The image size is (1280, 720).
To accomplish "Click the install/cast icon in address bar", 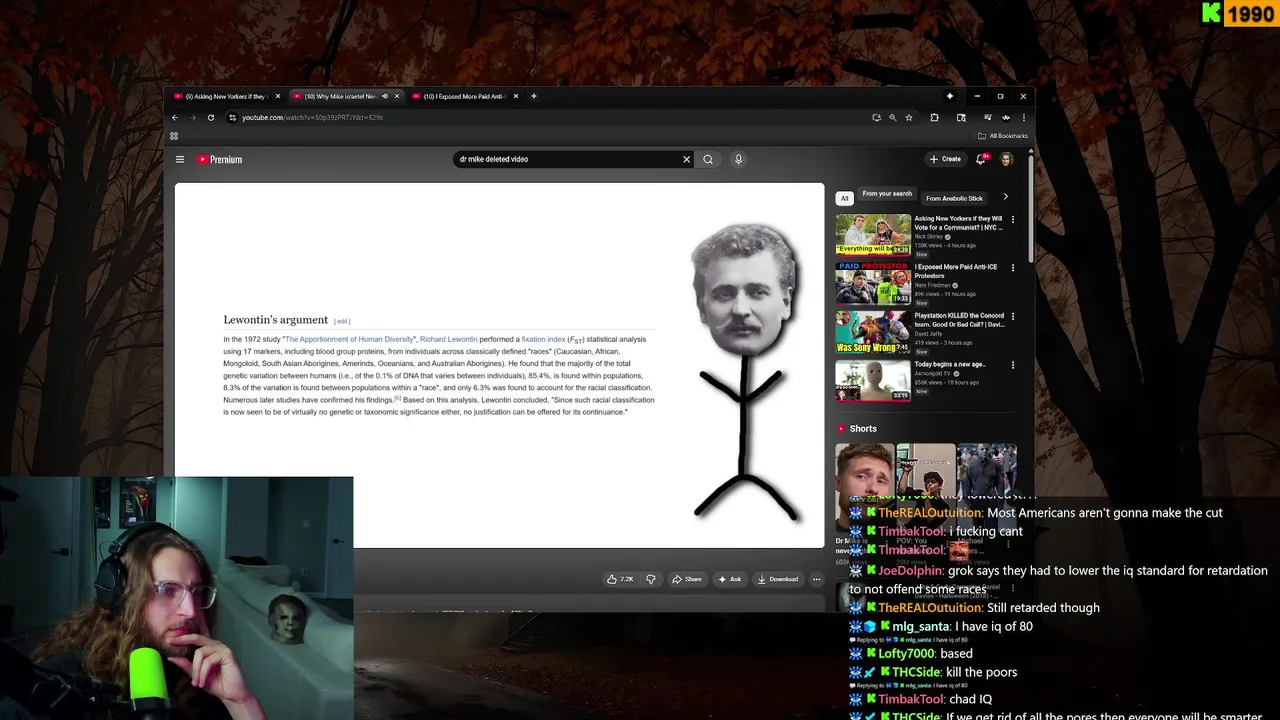I will point(876,117).
